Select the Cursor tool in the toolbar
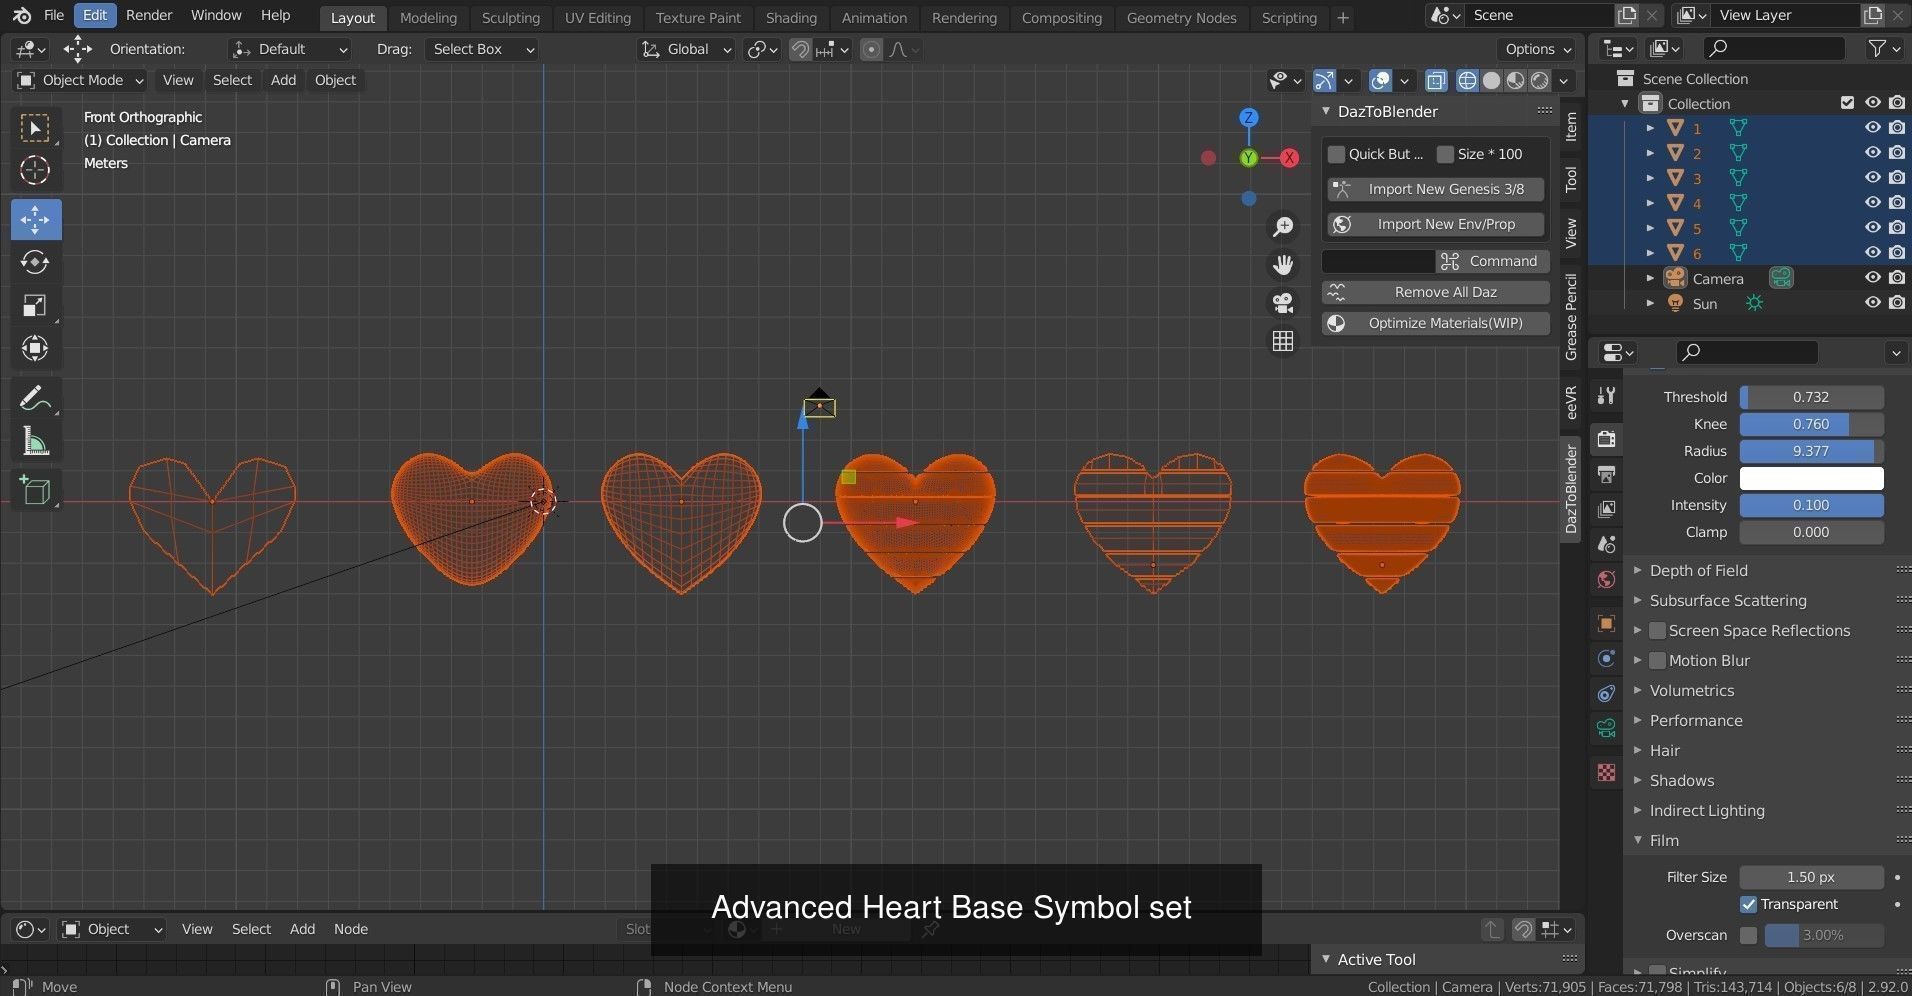 [x=35, y=170]
